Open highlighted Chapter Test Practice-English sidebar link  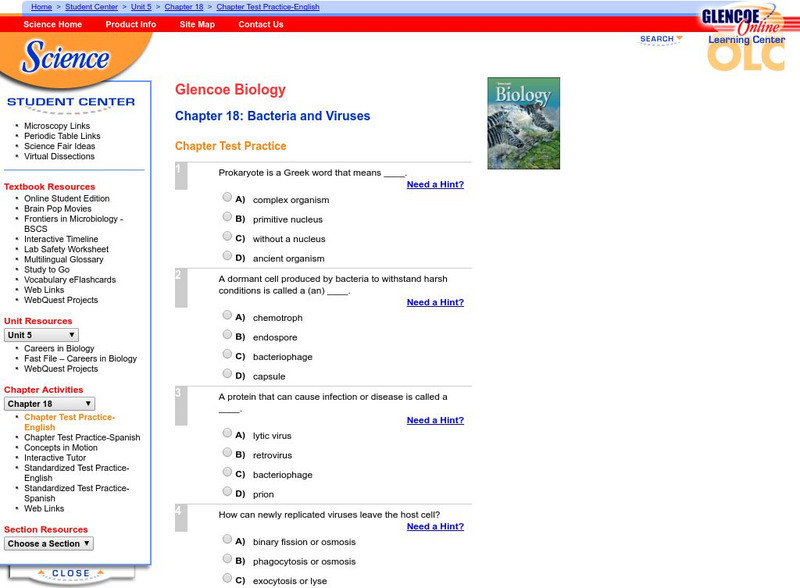70,422
